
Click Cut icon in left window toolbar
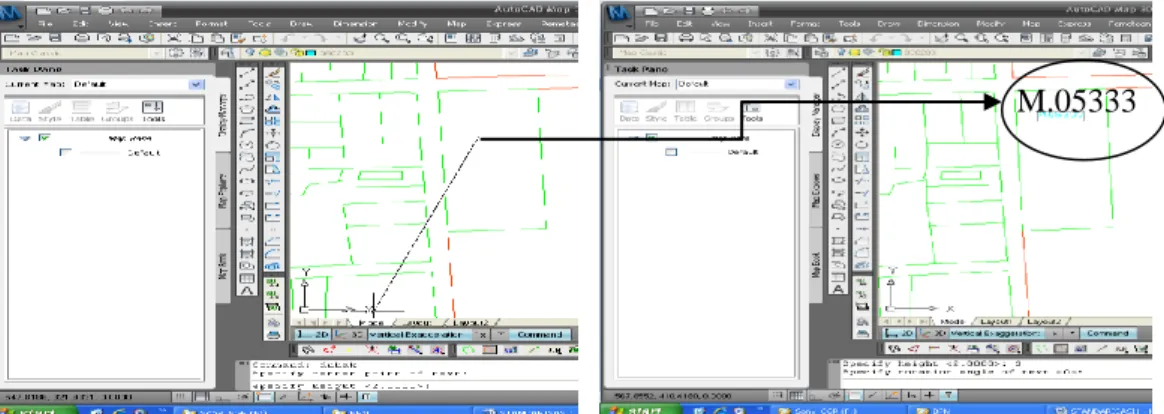tap(172, 39)
